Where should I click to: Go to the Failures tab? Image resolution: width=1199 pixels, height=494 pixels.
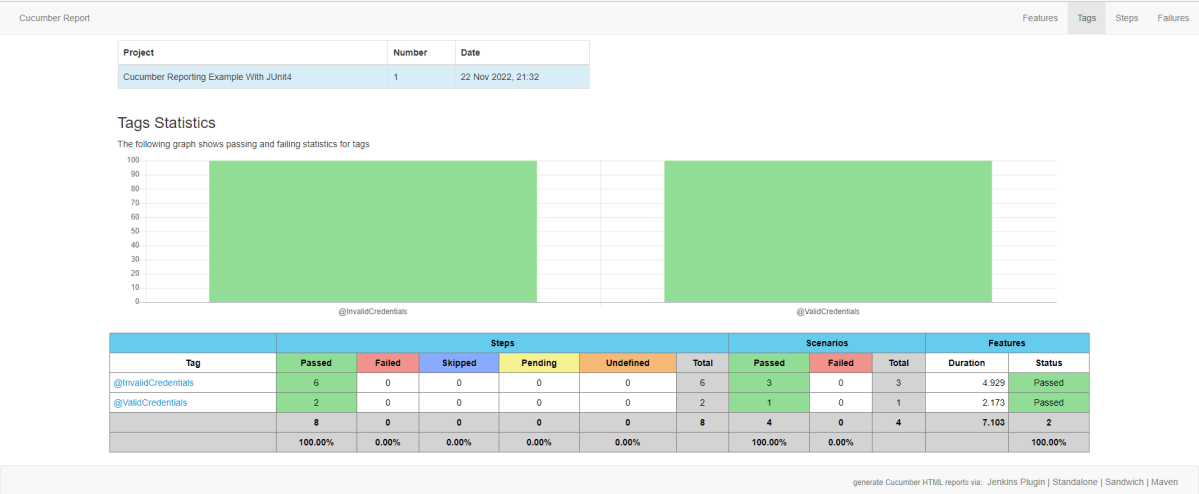1173,18
